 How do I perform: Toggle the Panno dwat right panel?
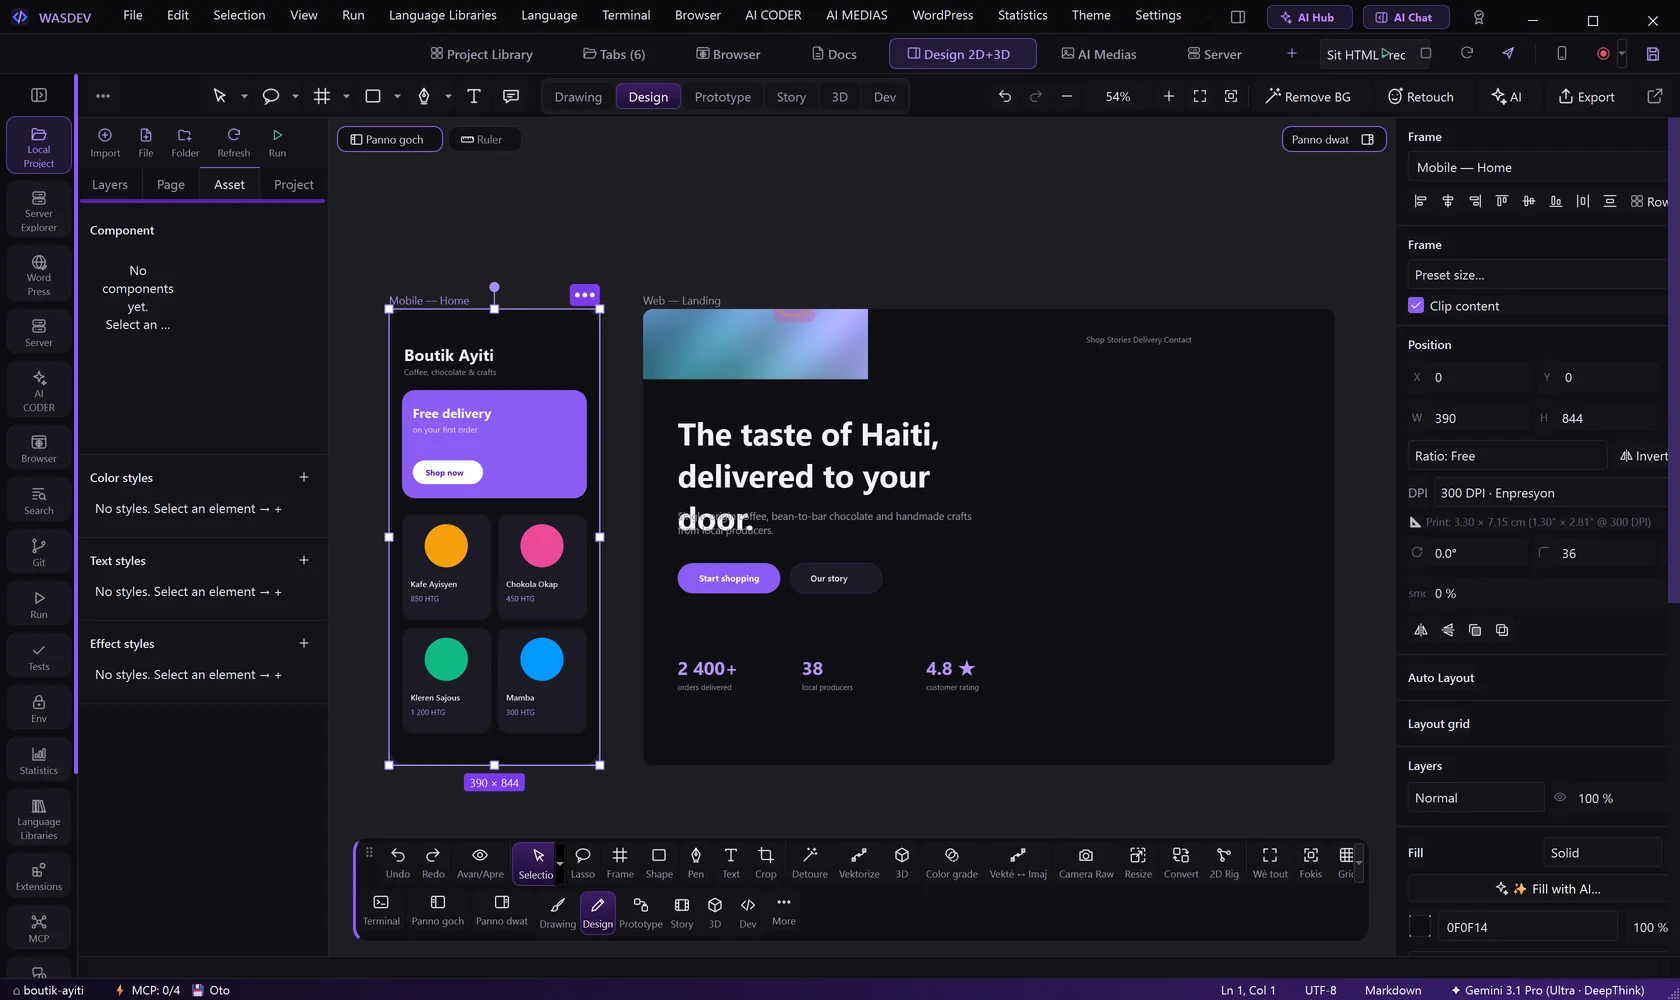[1334, 139]
